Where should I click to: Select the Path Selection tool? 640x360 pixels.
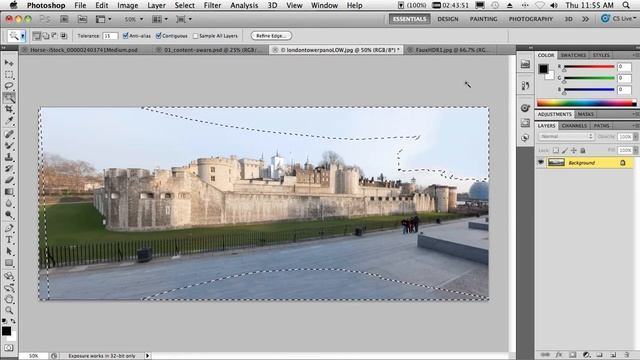pos(9,251)
